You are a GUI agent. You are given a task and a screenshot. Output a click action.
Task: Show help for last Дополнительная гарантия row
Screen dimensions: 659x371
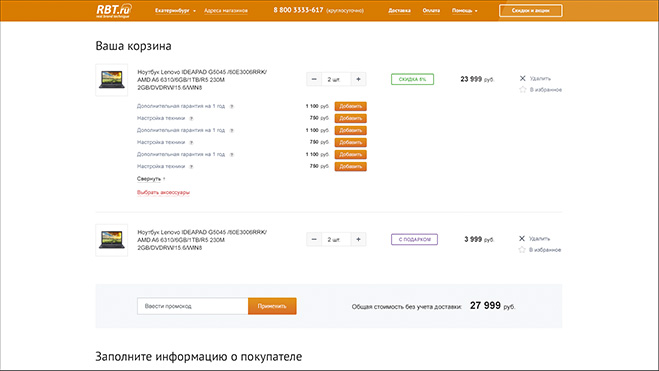point(232,155)
